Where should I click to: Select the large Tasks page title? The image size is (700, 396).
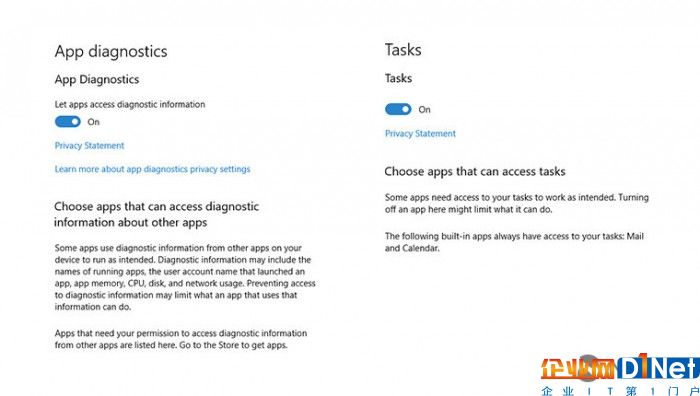(x=403, y=50)
